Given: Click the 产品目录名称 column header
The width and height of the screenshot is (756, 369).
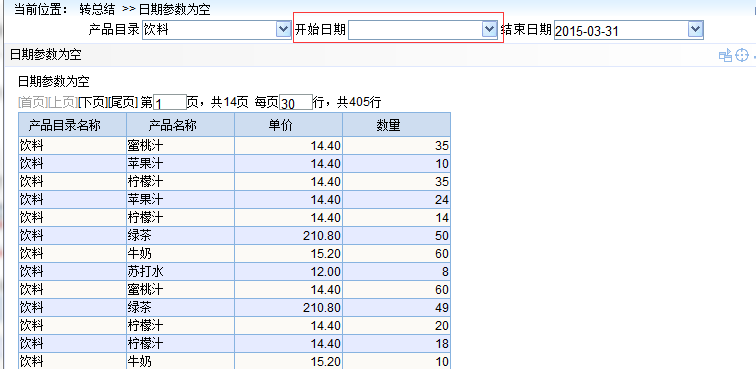Looking at the screenshot, I should [72, 125].
